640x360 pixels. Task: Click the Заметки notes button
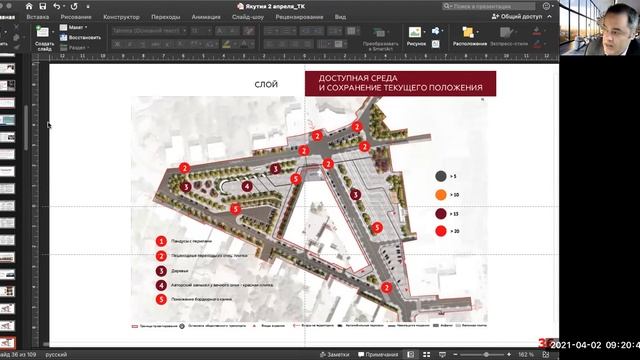point(335,354)
